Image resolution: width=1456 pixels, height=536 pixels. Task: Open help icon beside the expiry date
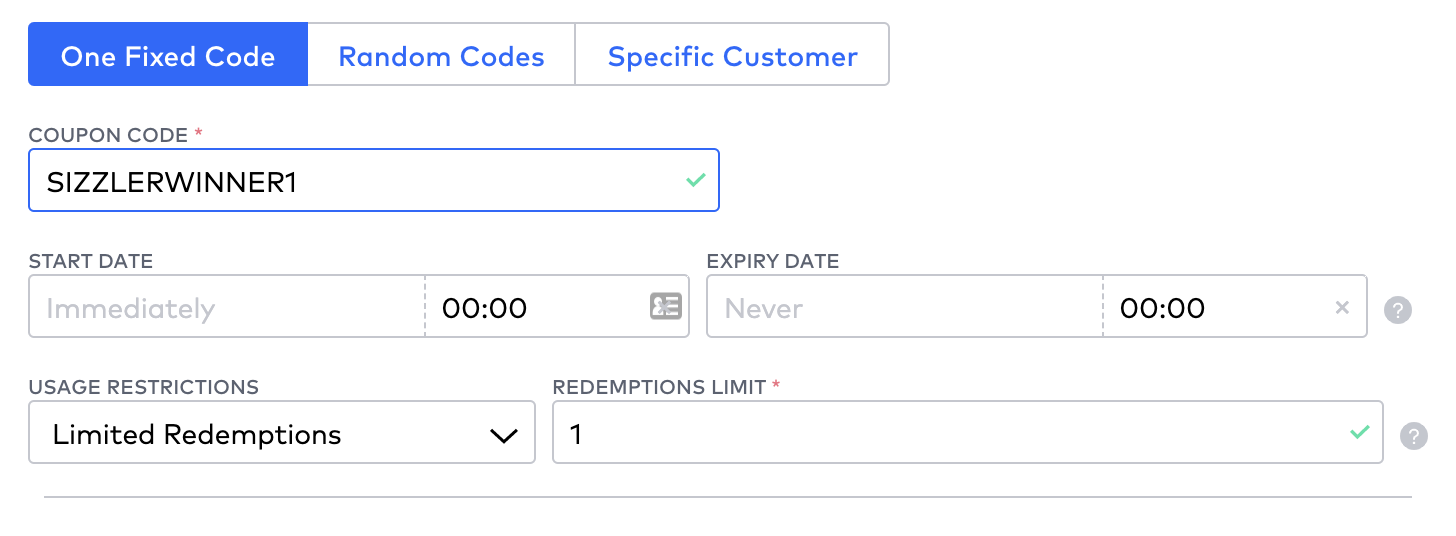click(1397, 310)
